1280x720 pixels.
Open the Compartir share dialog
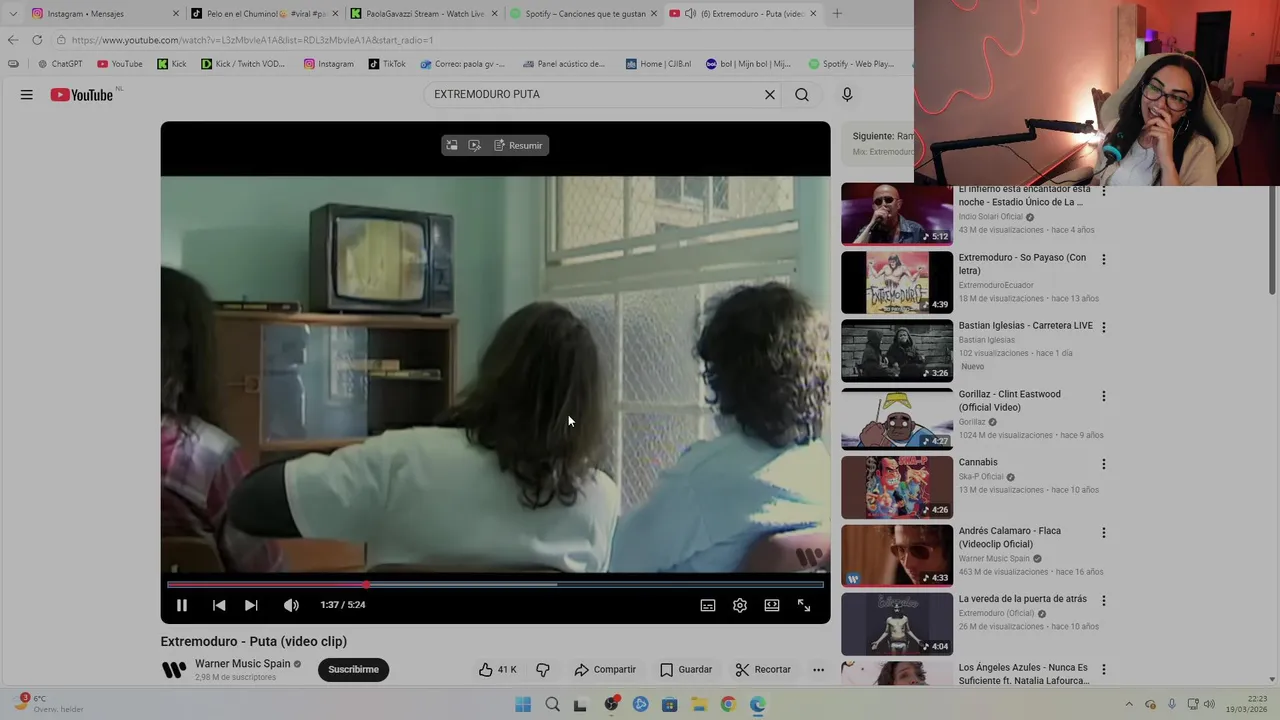point(605,670)
